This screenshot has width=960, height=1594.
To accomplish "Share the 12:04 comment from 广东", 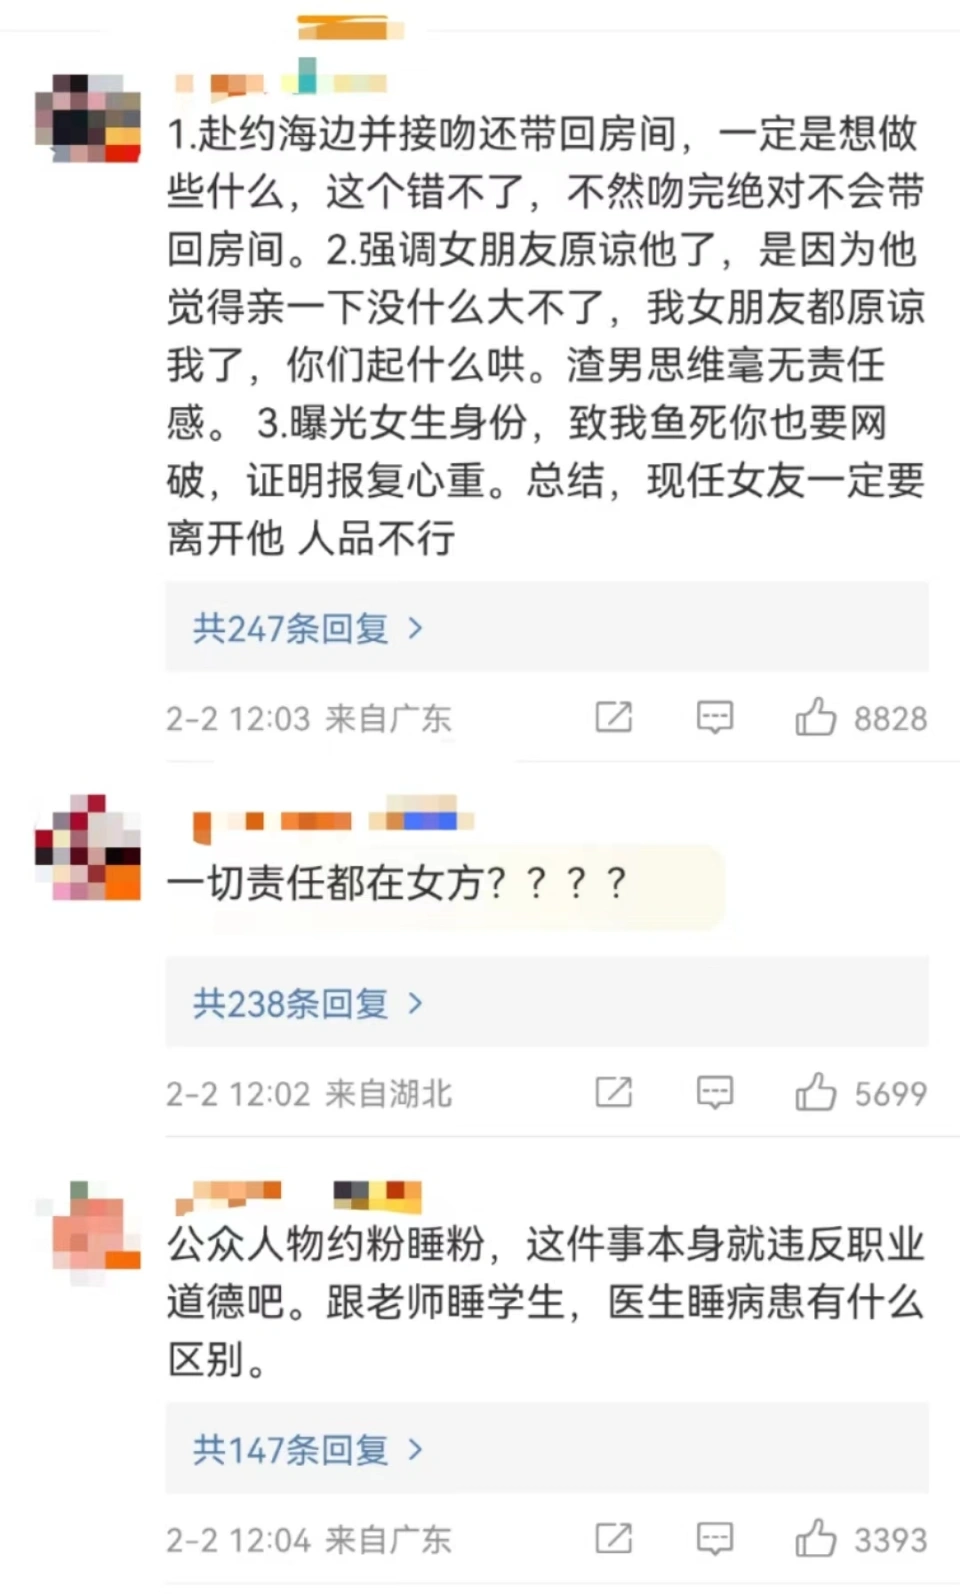I will coord(614,1538).
